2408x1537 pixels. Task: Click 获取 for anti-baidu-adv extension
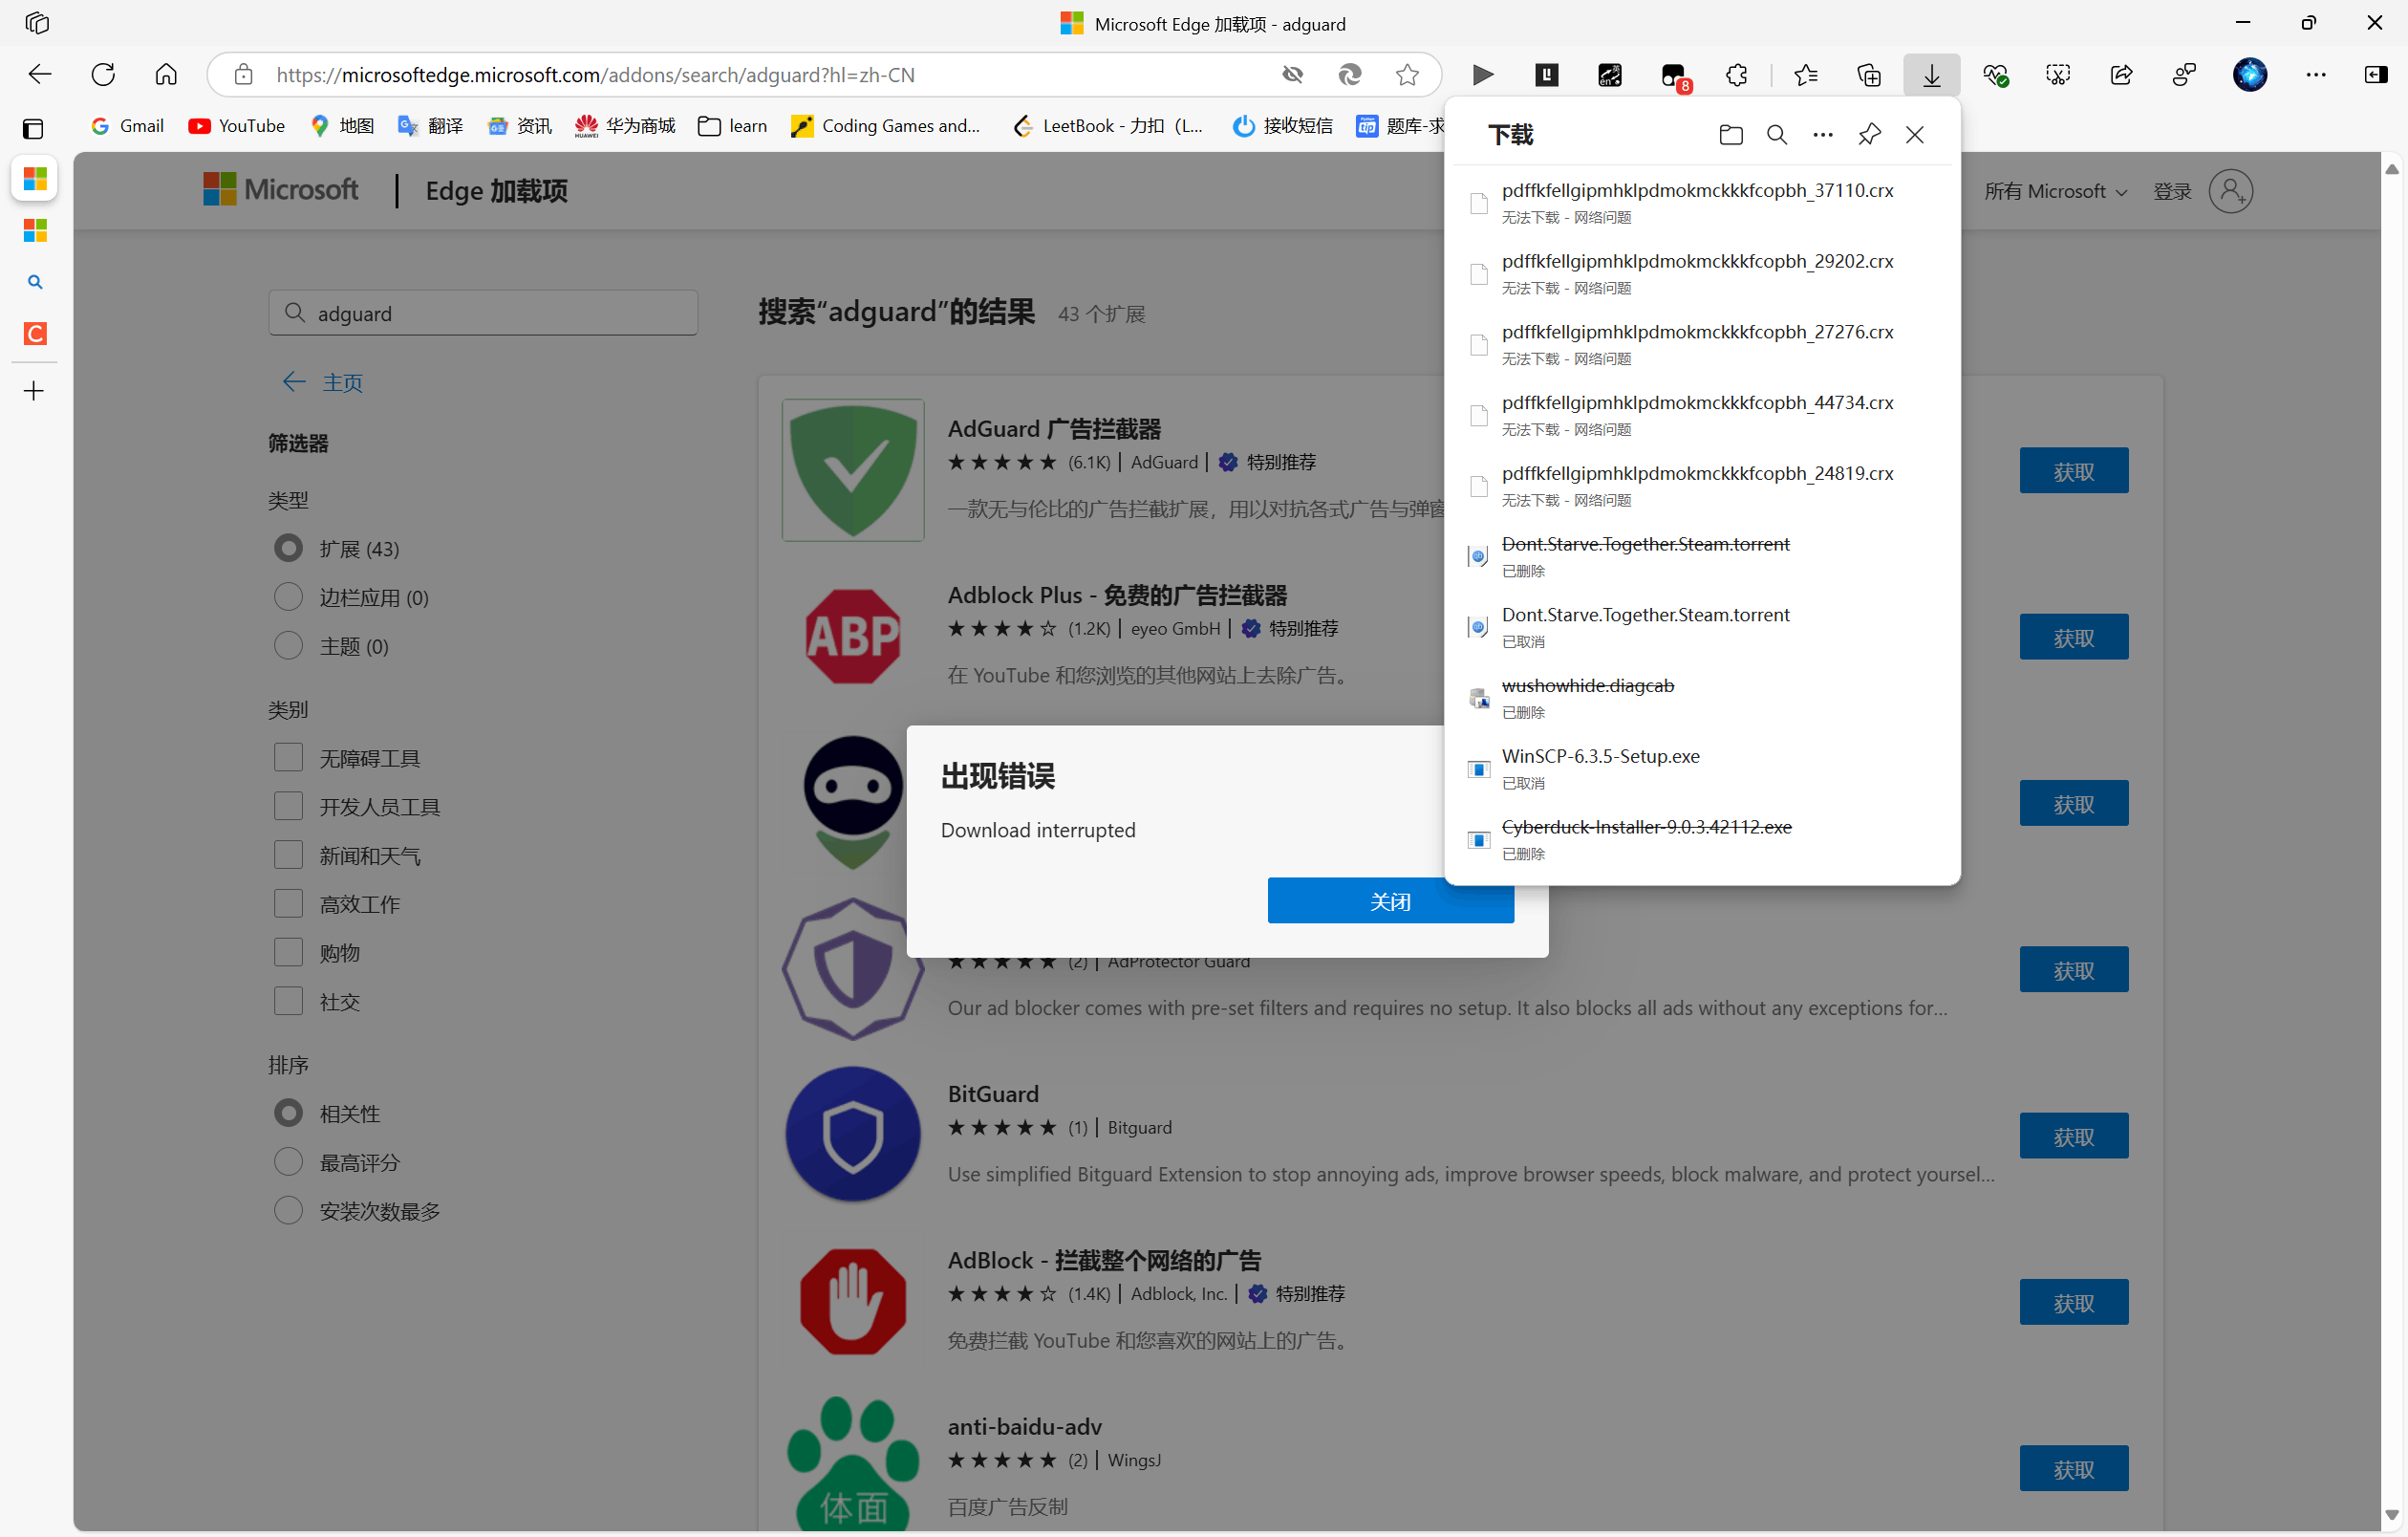pyautogui.click(x=2074, y=1469)
